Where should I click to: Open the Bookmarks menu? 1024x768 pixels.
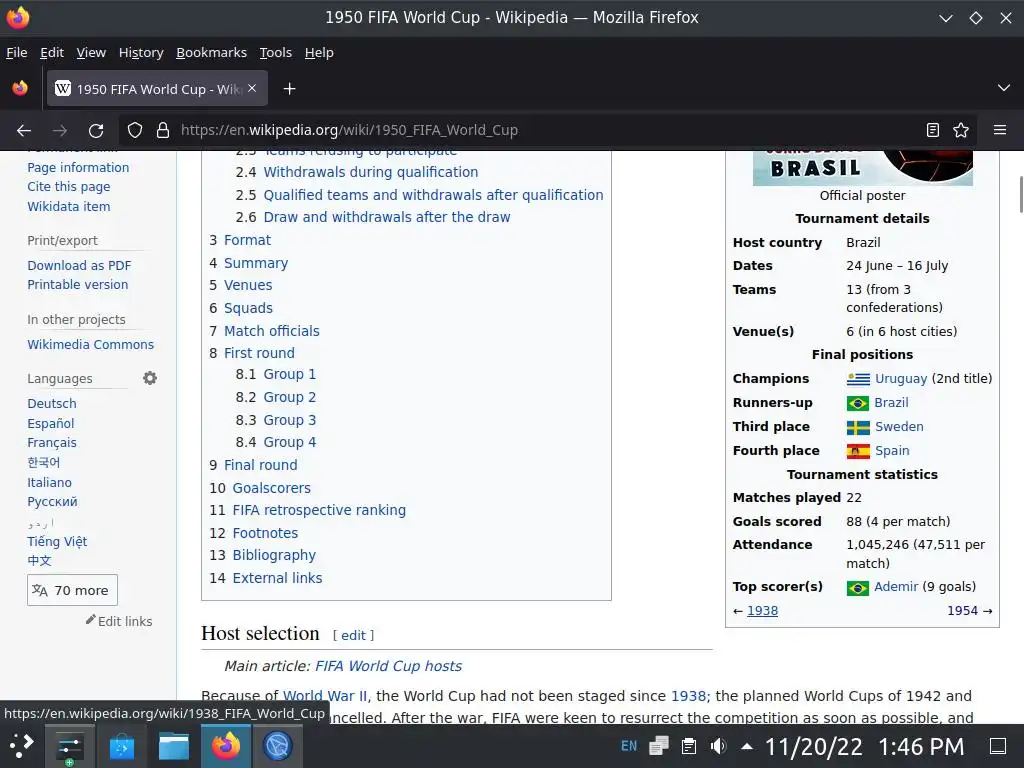click(x=212, y=52)
